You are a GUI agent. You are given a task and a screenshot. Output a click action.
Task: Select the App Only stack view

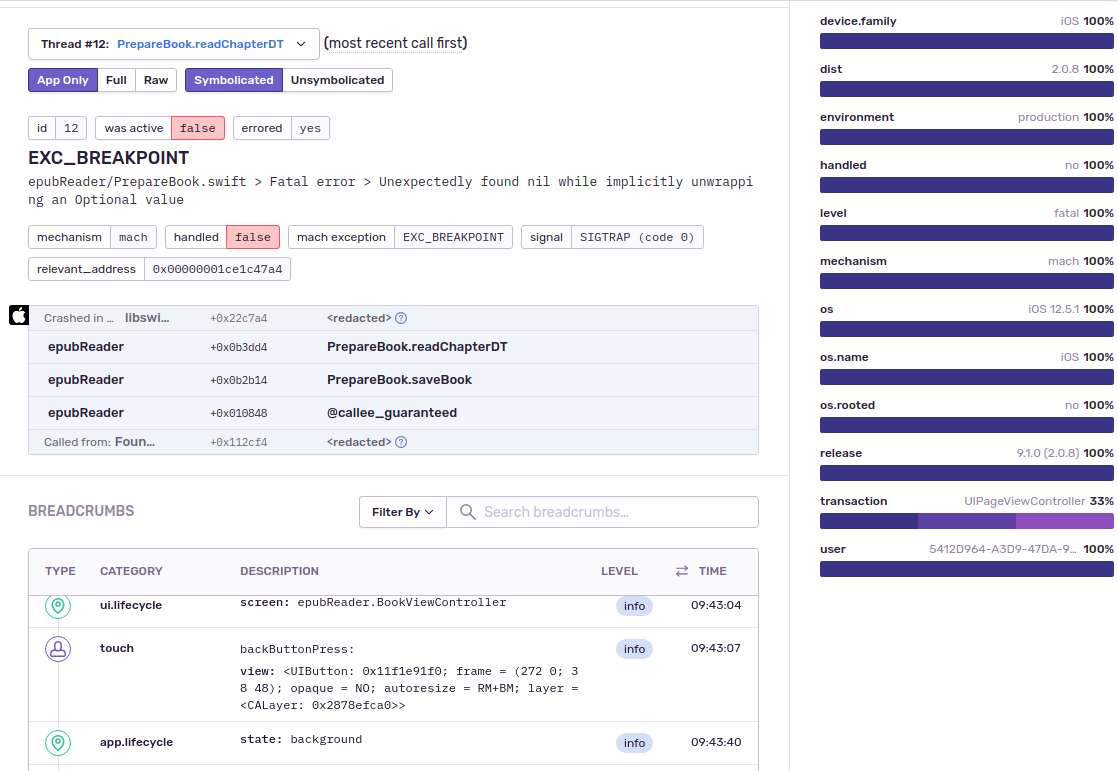[63, 80]
